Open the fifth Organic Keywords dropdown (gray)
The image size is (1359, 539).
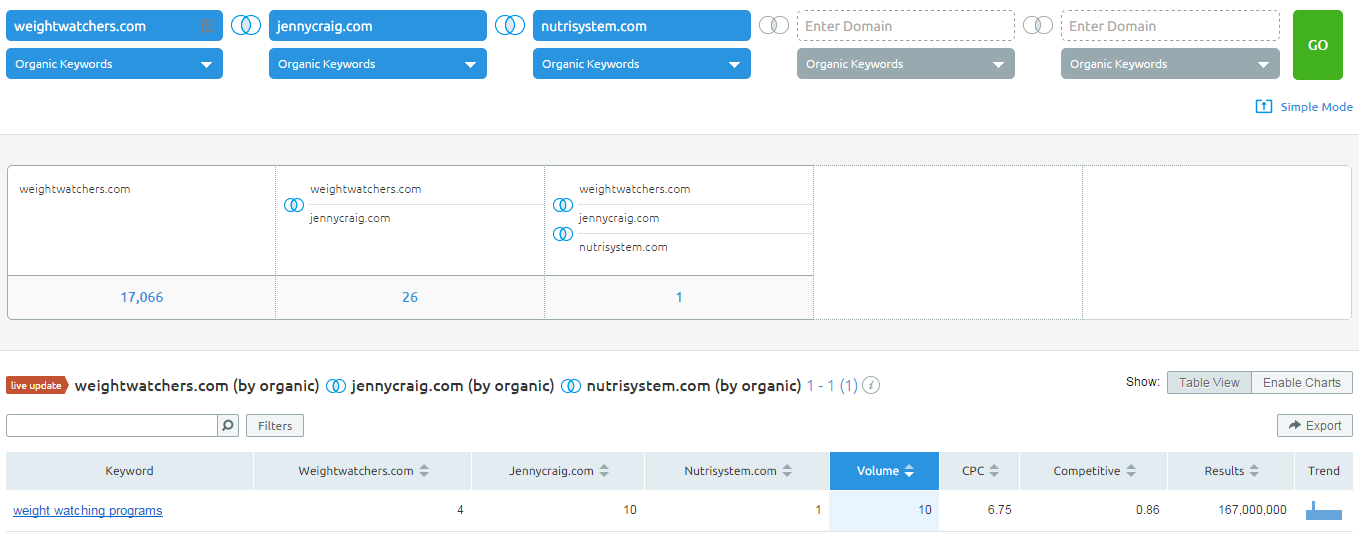click(1170, 64)
